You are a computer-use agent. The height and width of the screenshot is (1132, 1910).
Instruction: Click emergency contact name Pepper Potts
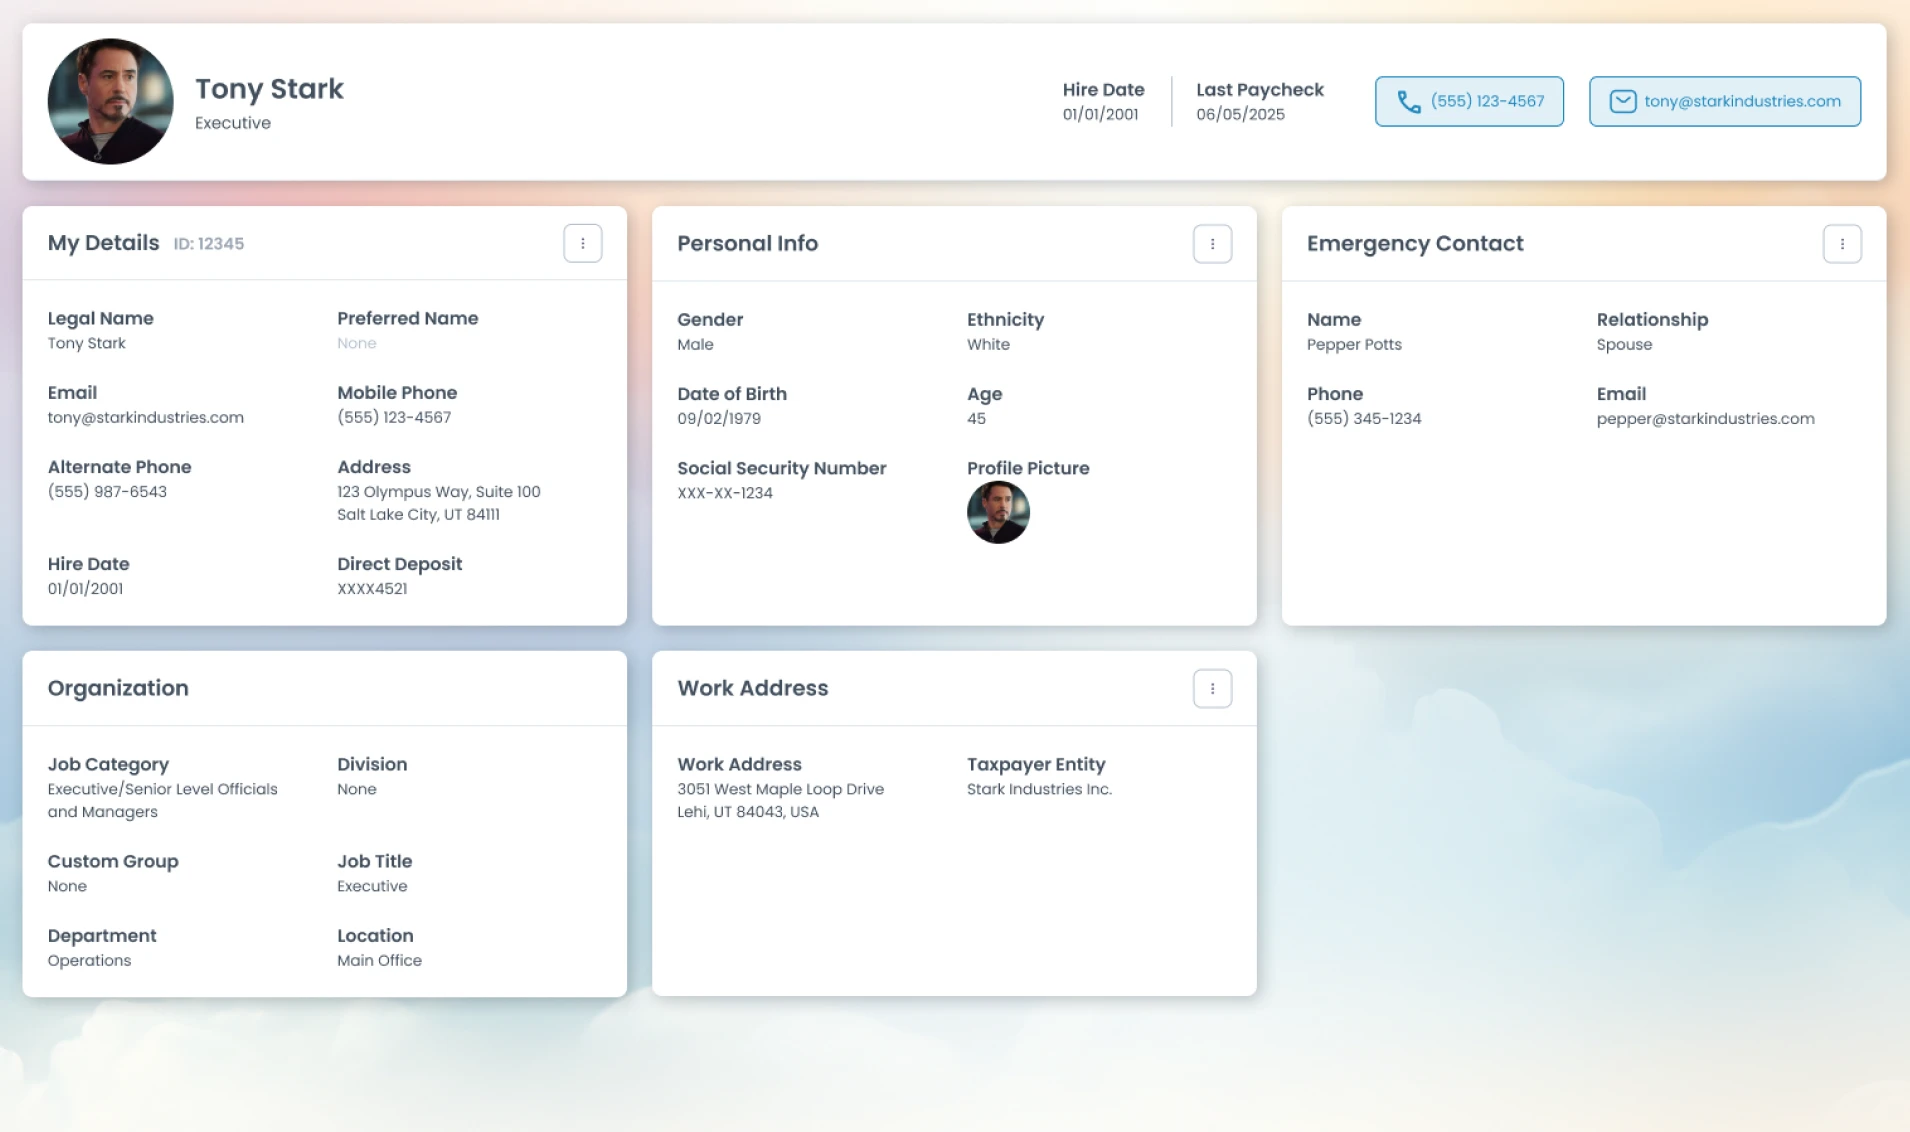[1354, 344]
